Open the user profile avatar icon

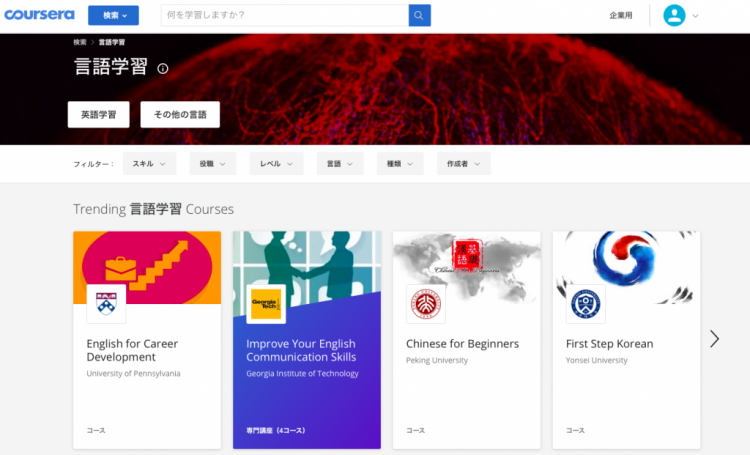pyautogui.click(x=674, y=15)
